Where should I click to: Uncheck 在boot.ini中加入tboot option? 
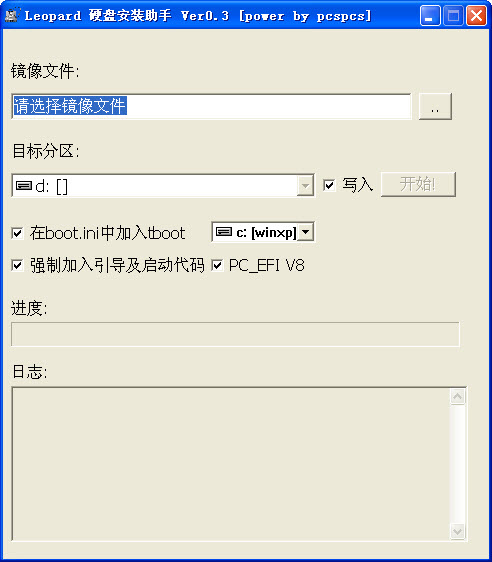18,233
